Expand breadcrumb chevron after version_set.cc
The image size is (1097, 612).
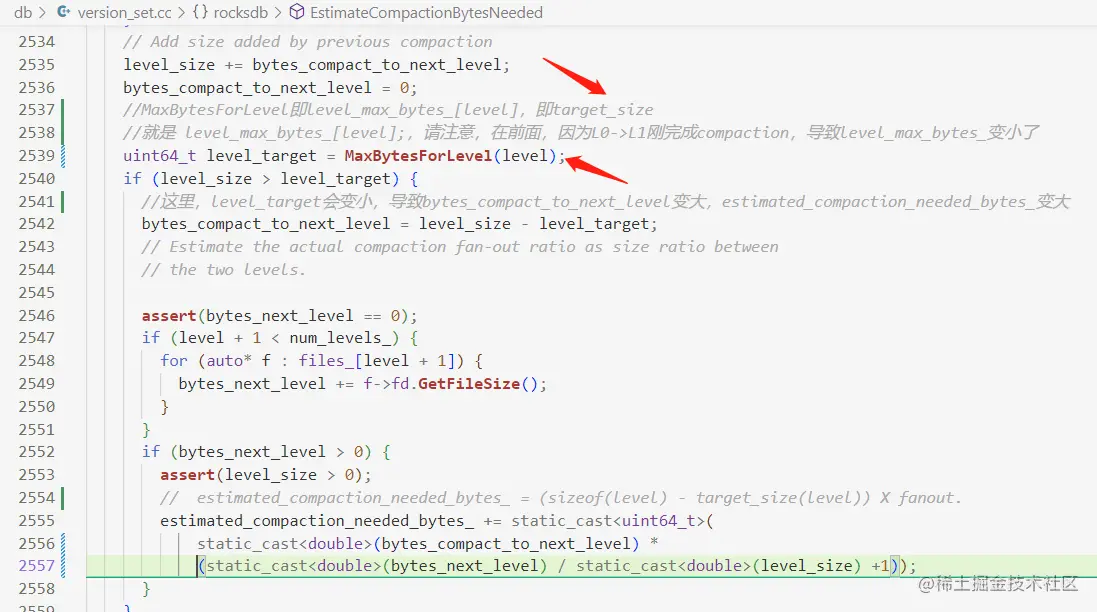point(182,13)
